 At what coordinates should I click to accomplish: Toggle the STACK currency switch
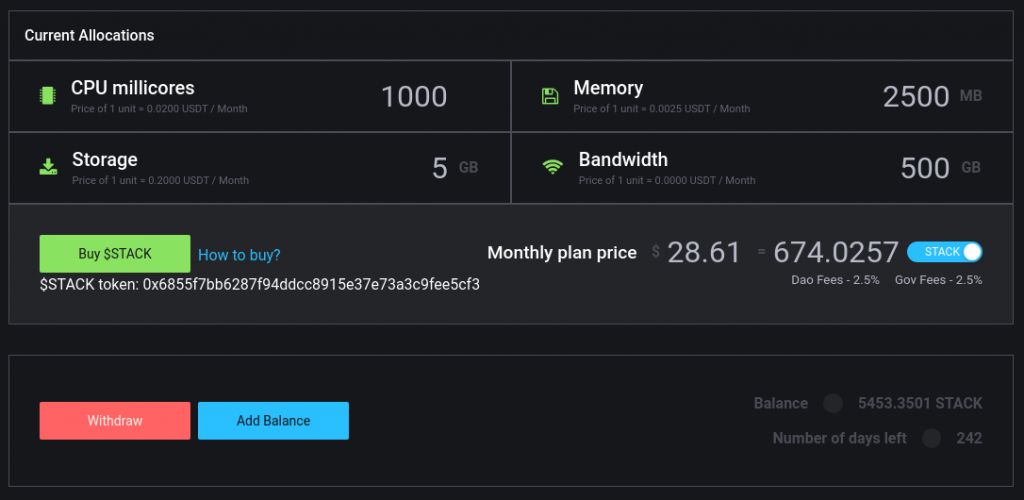coord(945,252)
